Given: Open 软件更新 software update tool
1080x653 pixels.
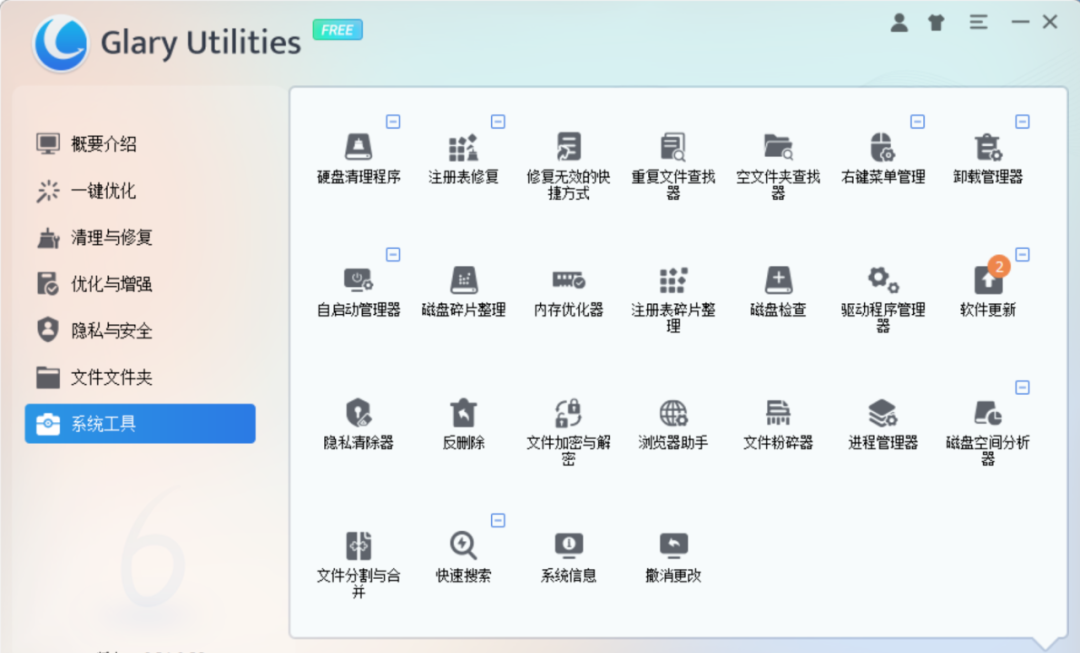Looking at the screenshot, I should (988, 292).
